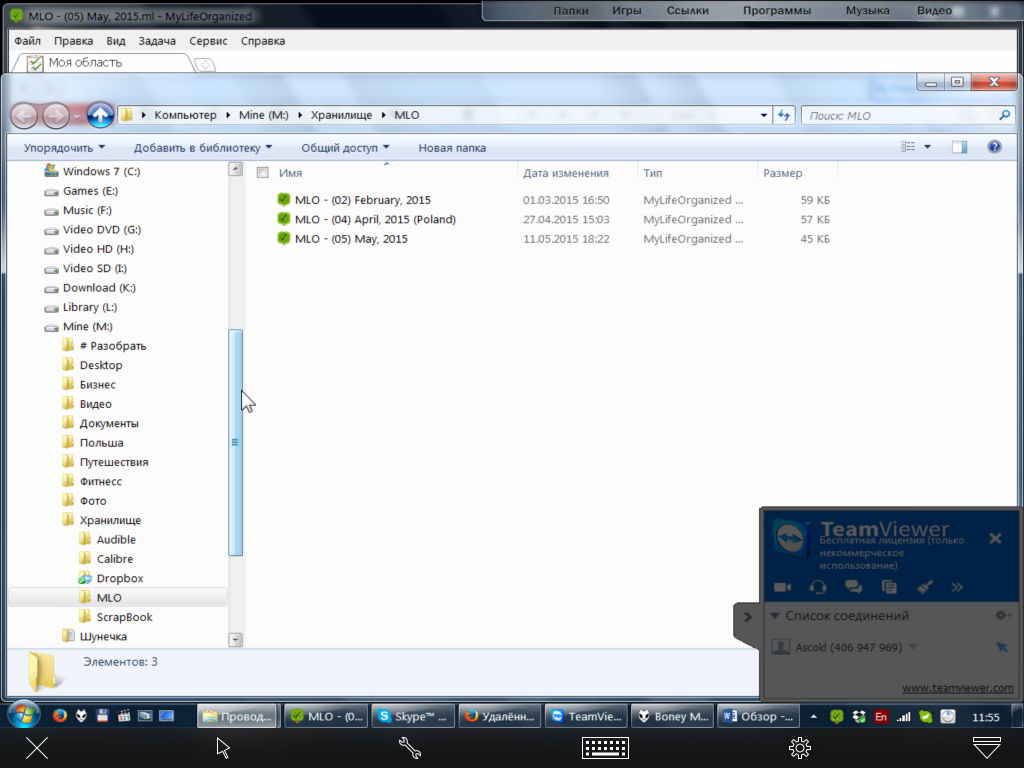Open the TeamViewer file transfer box icon

889,587
